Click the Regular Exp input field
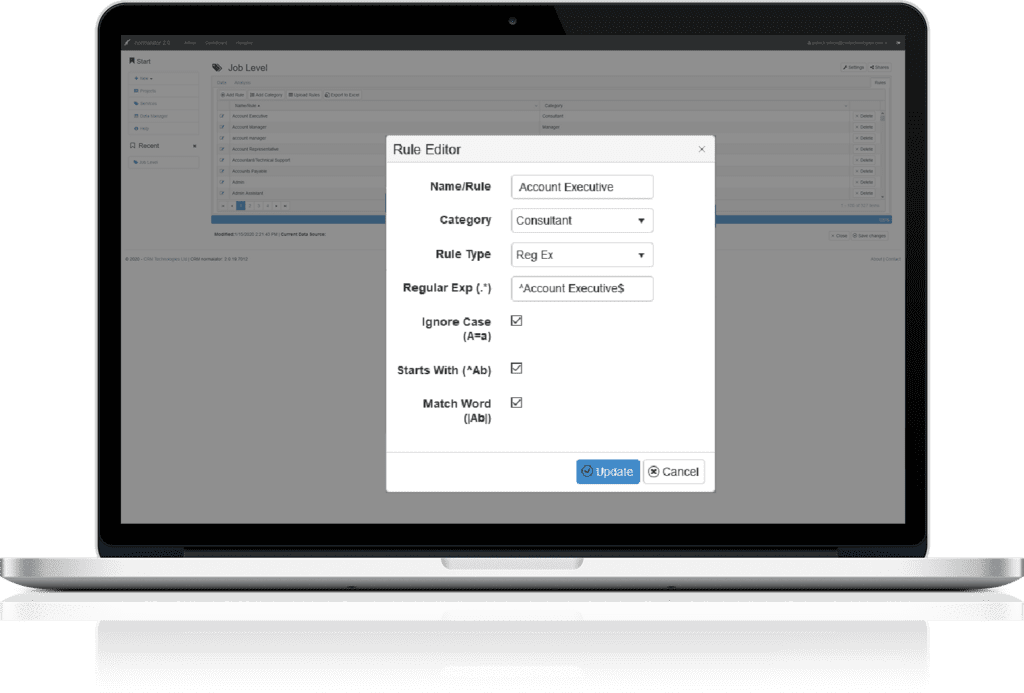The height and width of the screenshot is (693, 1024). 581,288
